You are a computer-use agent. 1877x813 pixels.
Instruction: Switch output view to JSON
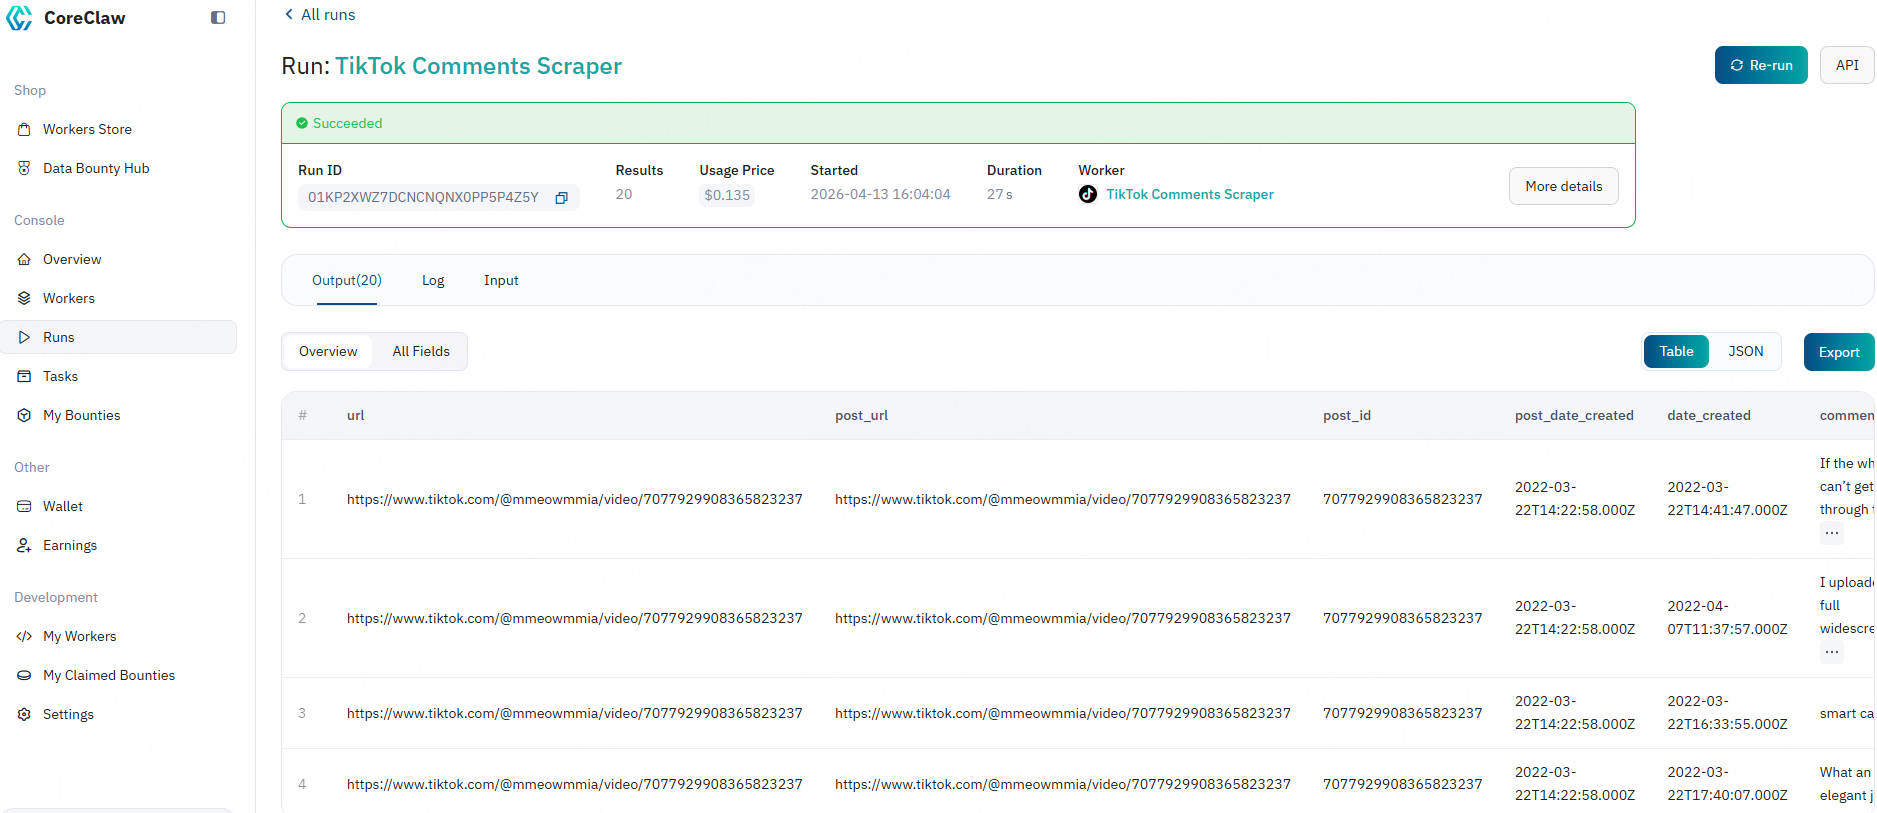pyautogui.click(x=1745, y=351)
